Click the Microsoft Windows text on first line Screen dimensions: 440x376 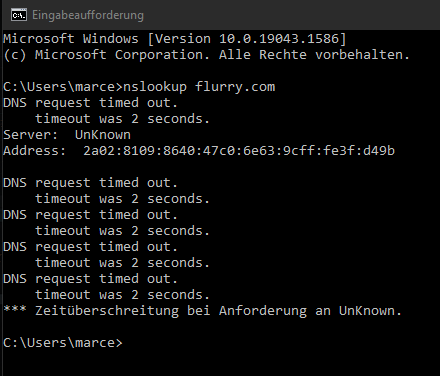71,39
